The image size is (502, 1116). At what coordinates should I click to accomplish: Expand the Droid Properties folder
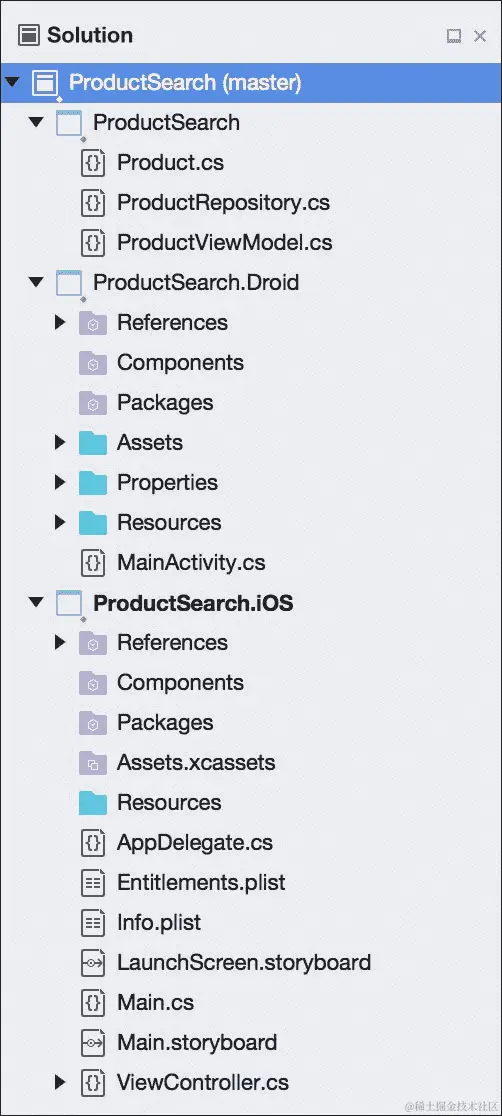pyautogui.click(x=60, y=483)
